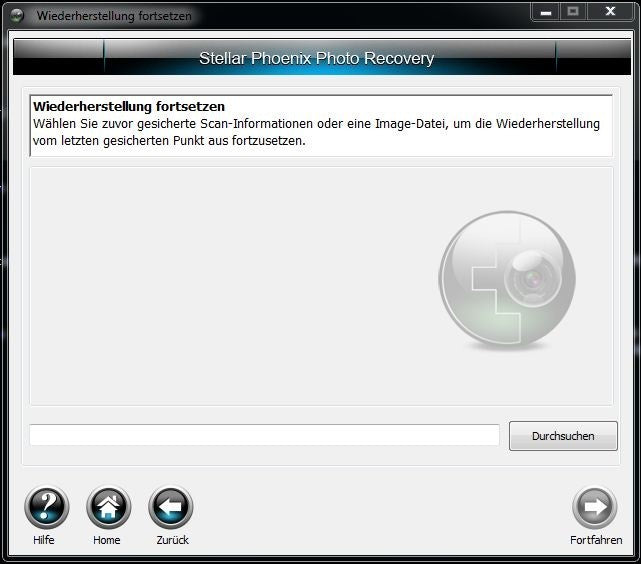The height and width of the screenshot is (564, 641).
Task: Go to the Home screen icon
Action: pos(108,507)
